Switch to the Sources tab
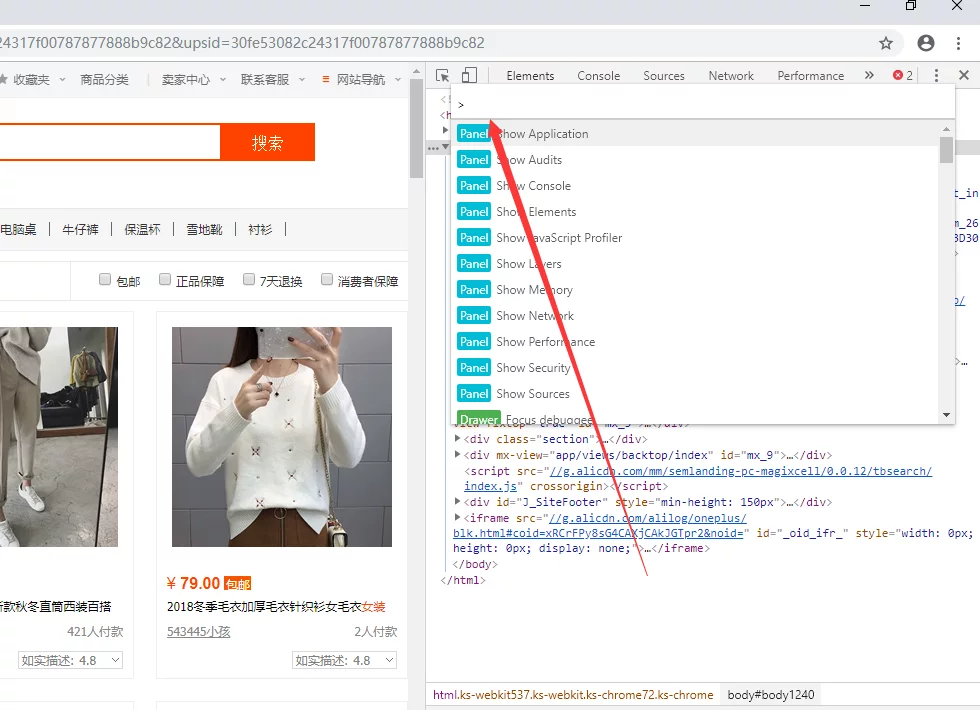This screenshot has height=710, width=980. tap(664, 76)
